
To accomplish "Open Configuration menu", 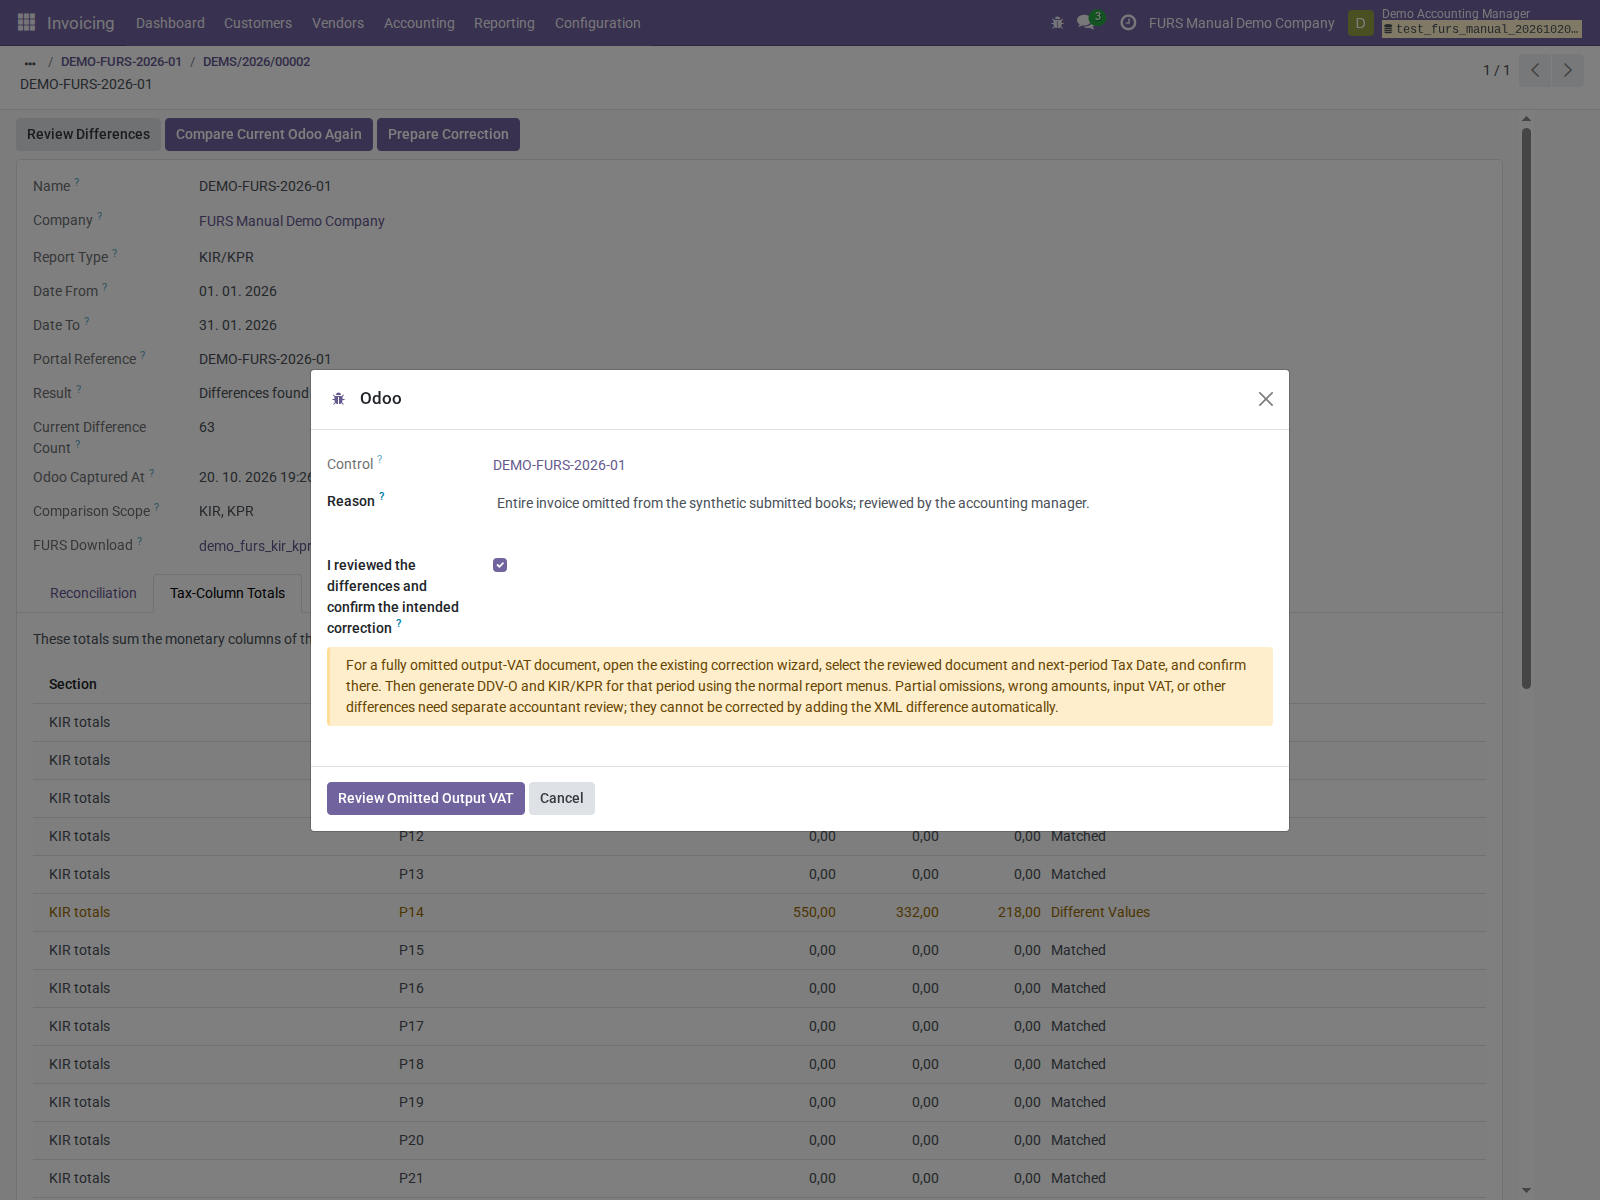I will pos(597,23).
